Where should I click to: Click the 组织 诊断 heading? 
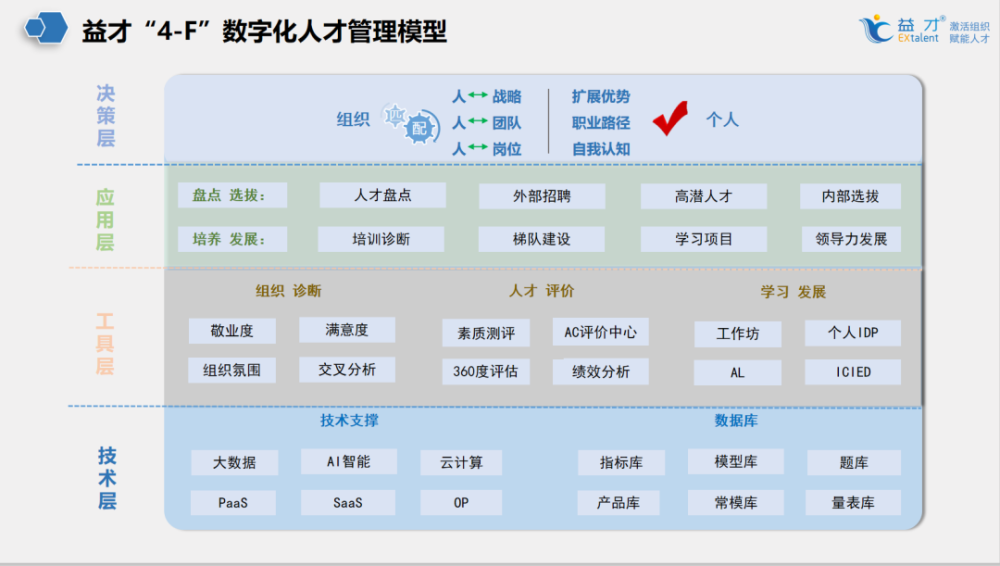tap(288, 291)
